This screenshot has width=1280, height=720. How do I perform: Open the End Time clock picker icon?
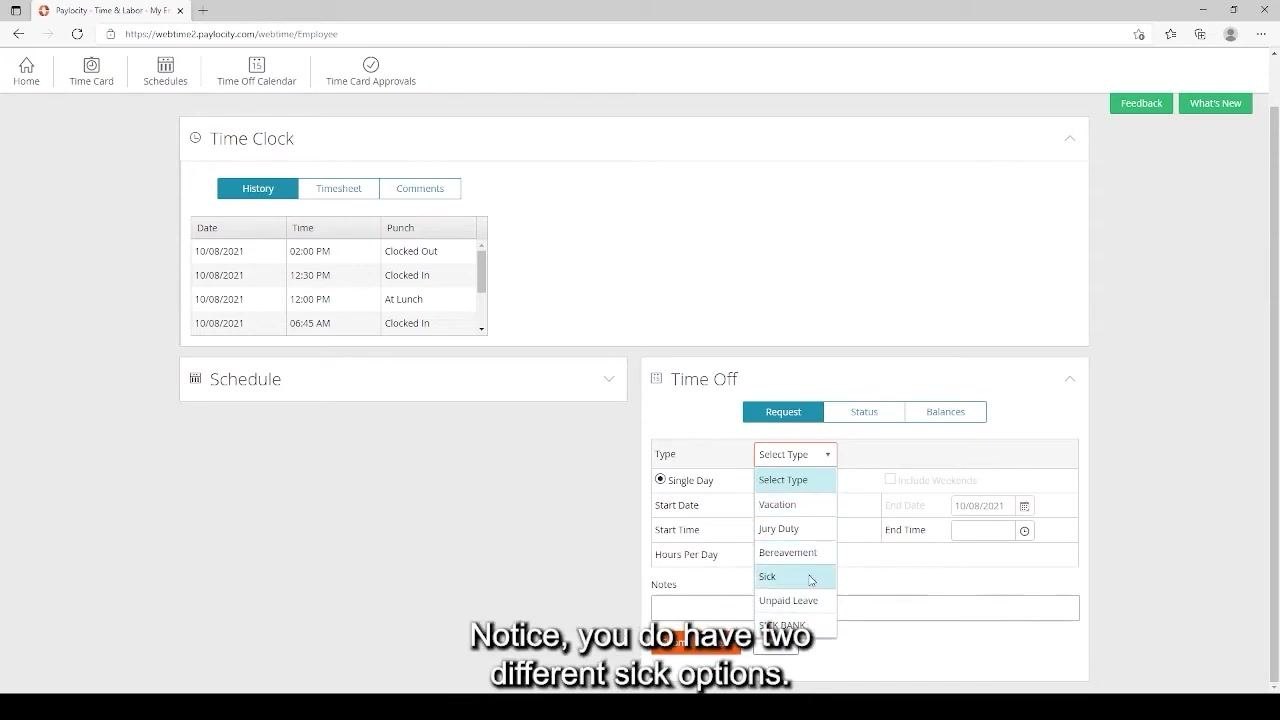coord(1024,531)
